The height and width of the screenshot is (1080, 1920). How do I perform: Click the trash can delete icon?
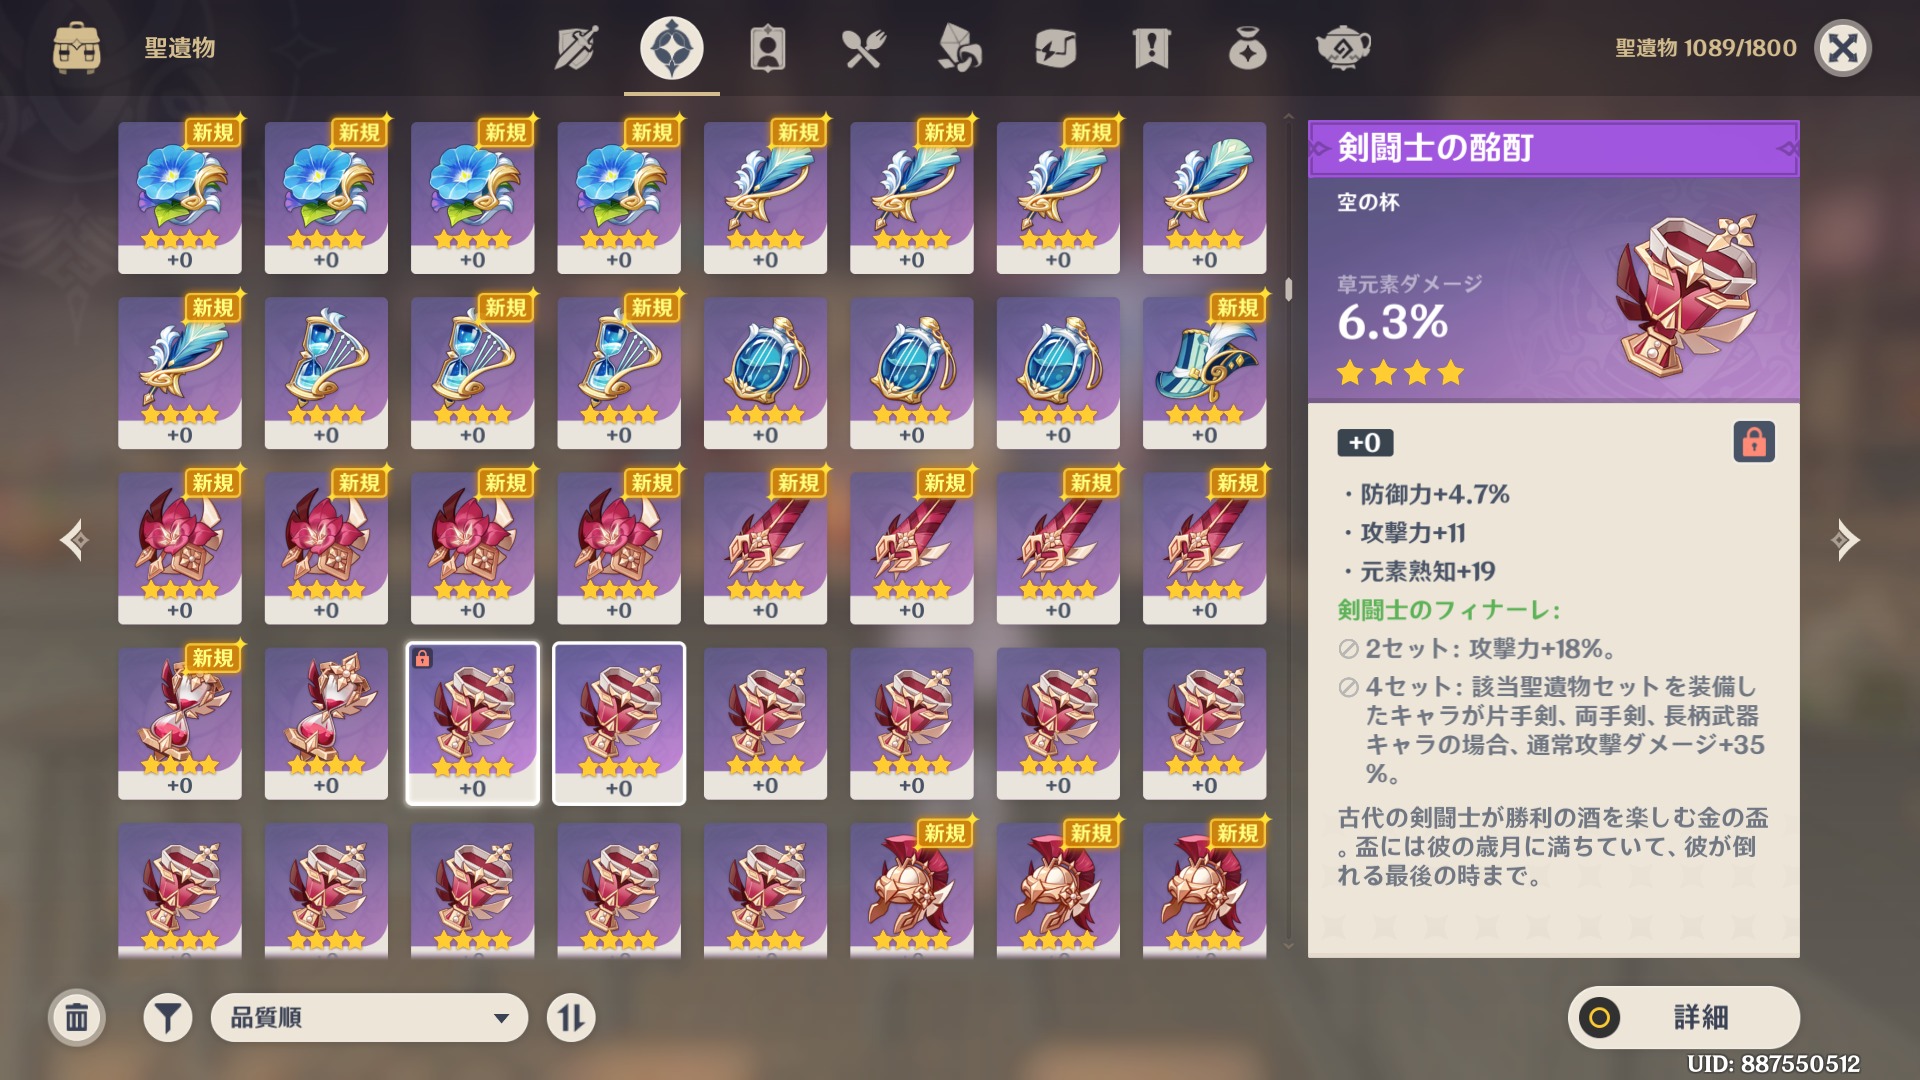(x=77, y=1018)
